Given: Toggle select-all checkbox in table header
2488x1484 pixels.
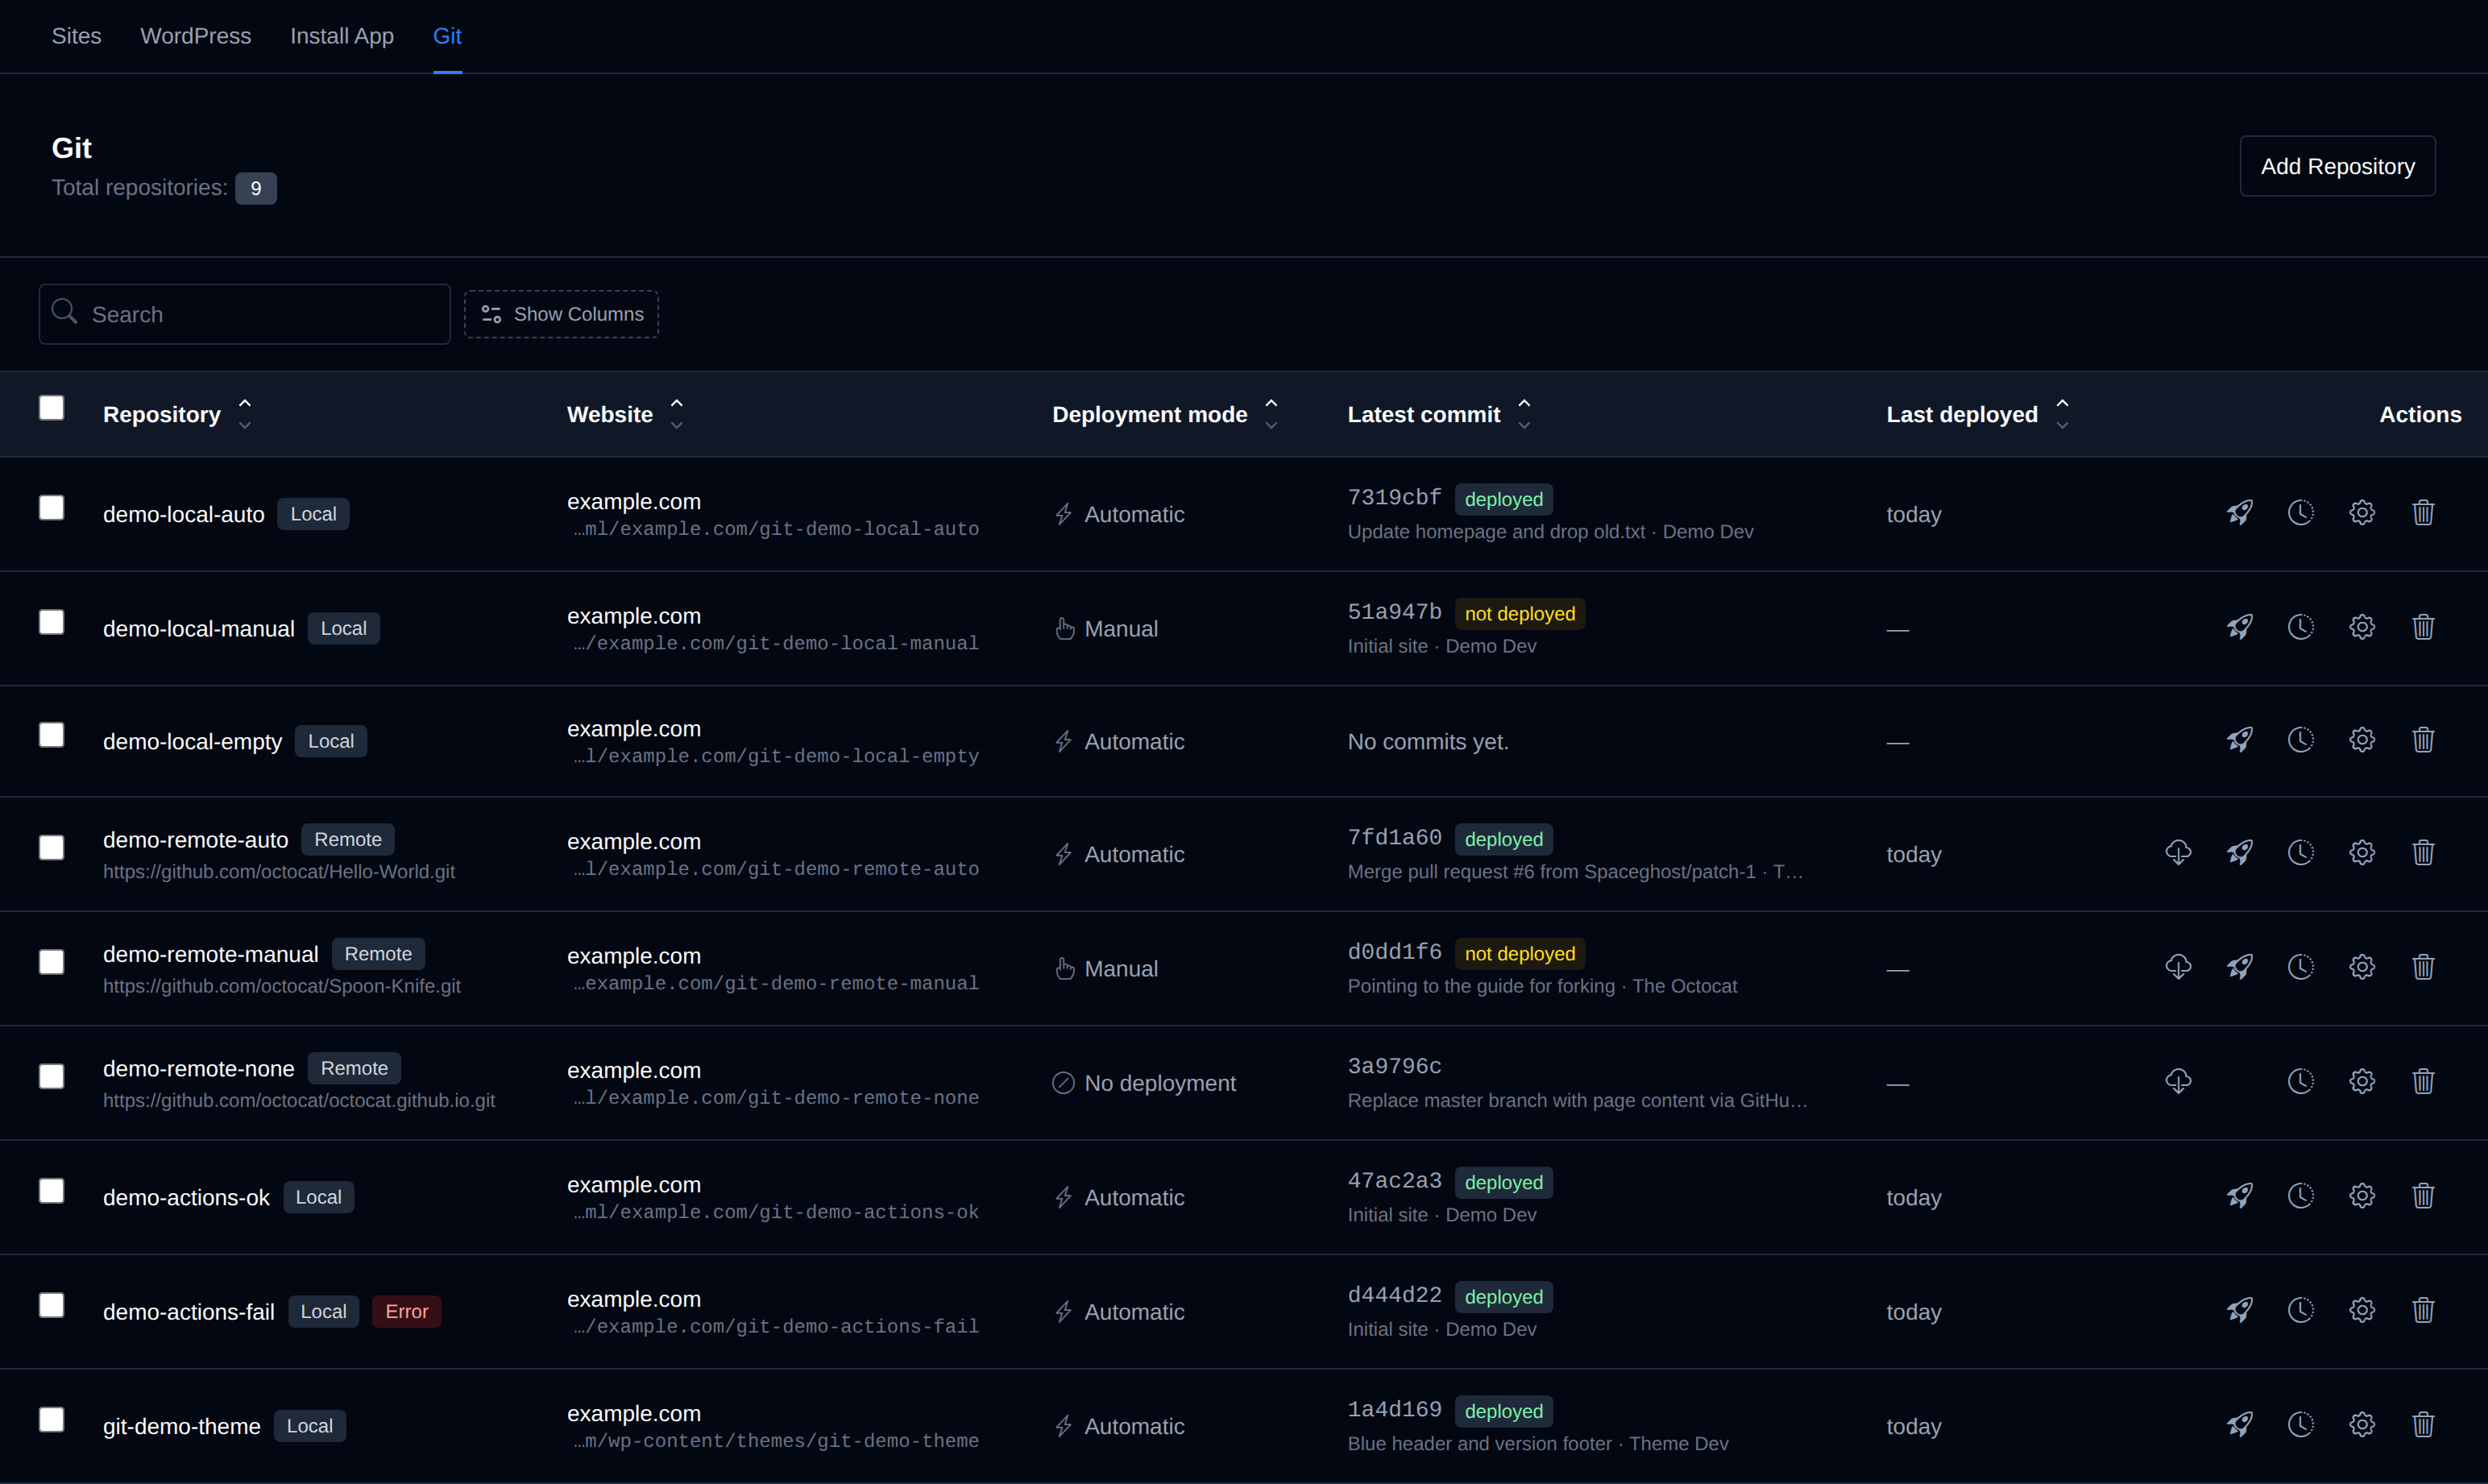Looking at the screenshot, I should 51,408.
